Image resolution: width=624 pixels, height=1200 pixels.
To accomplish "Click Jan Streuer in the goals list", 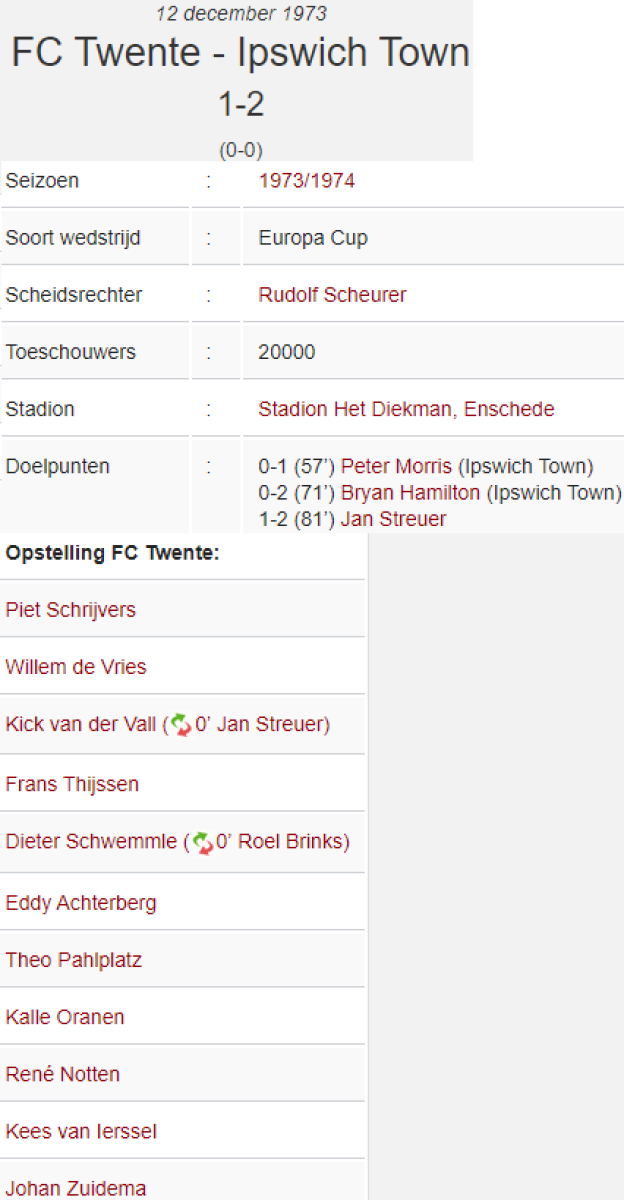I will 393,519.
